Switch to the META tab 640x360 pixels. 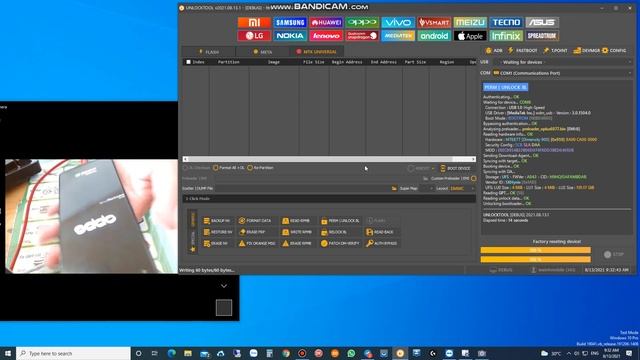[262, 52]
